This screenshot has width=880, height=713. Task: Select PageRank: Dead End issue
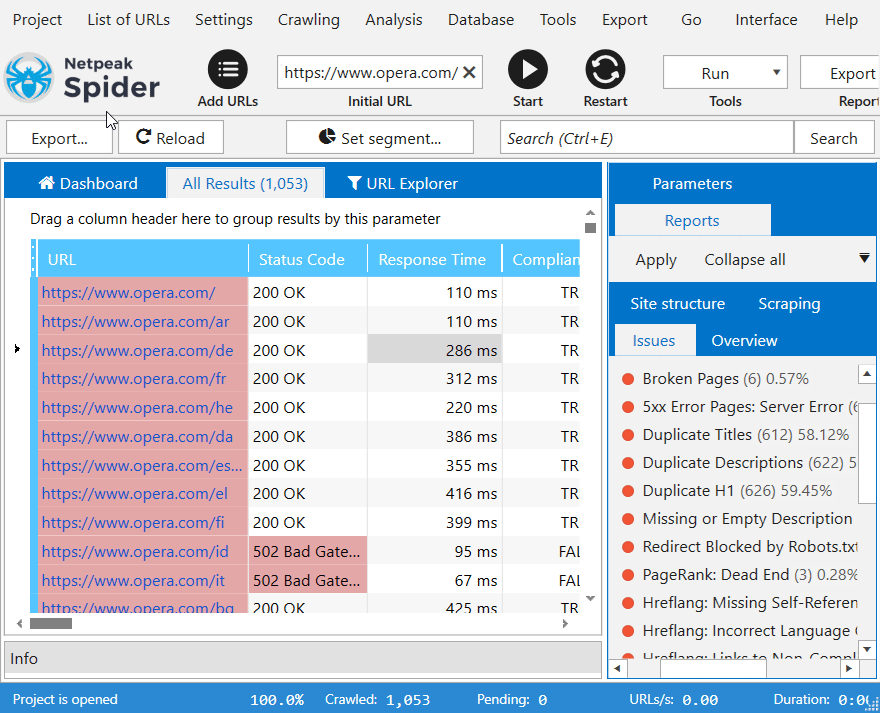click(749, 575)
